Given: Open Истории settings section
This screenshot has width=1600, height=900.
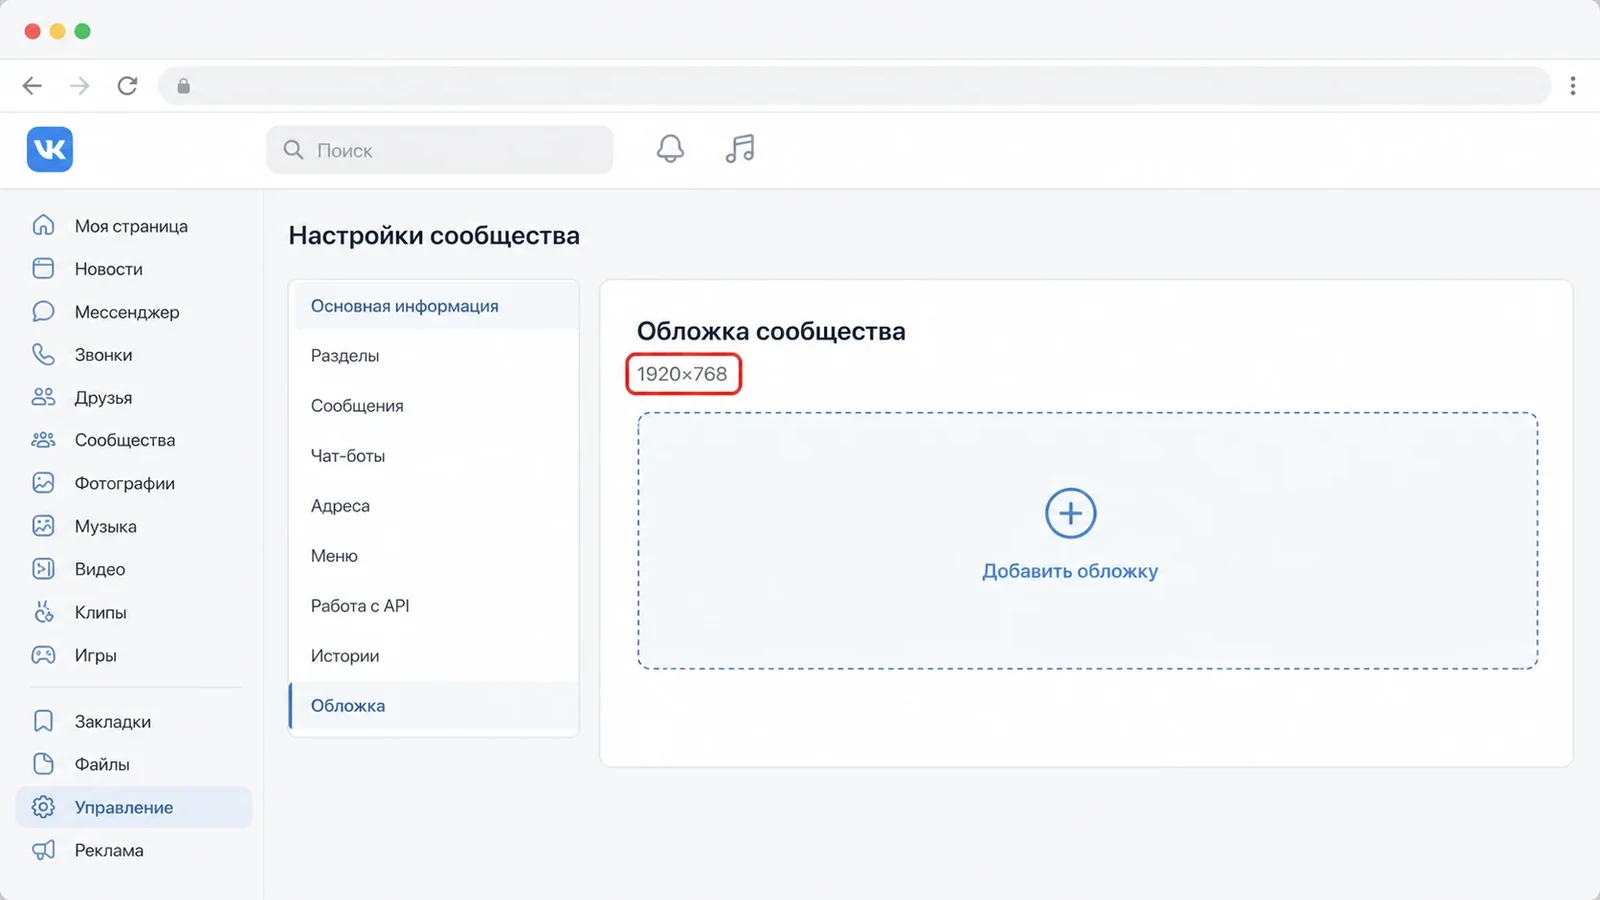Looking at the screenshot, I should [x=434, y=656].
